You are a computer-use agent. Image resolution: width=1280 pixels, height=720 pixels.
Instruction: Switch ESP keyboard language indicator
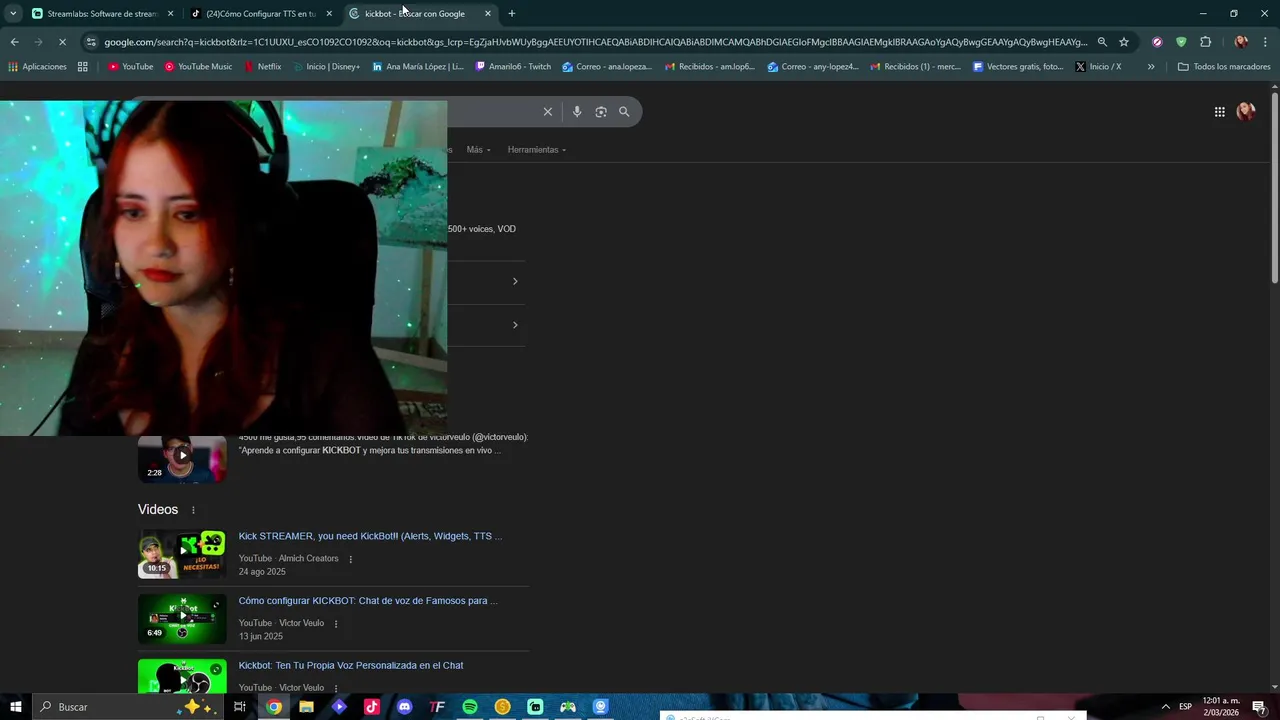(1185, 707)
